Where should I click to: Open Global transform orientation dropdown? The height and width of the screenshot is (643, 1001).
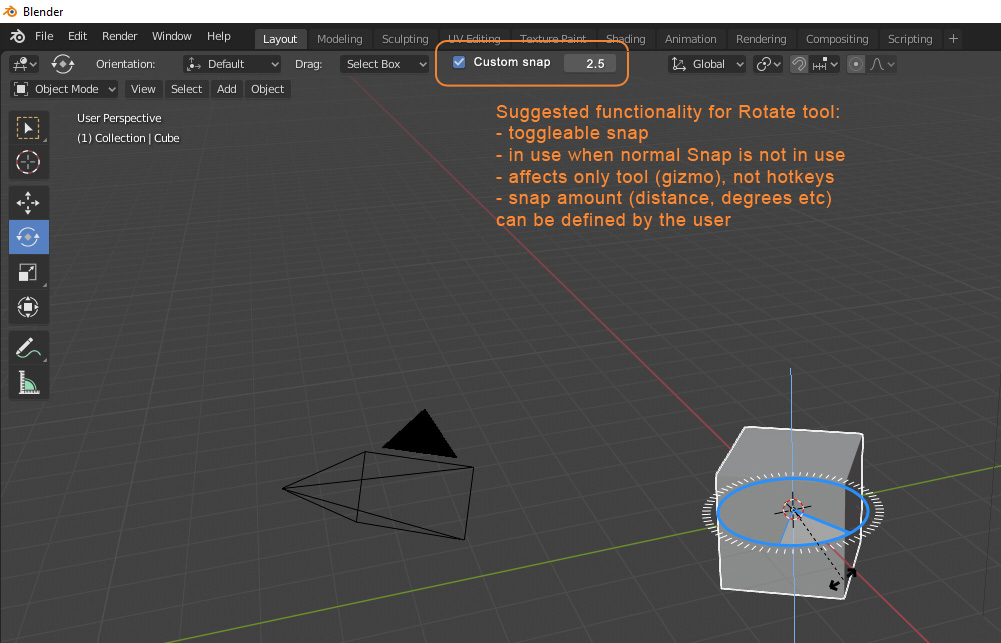tap(707, 64)
